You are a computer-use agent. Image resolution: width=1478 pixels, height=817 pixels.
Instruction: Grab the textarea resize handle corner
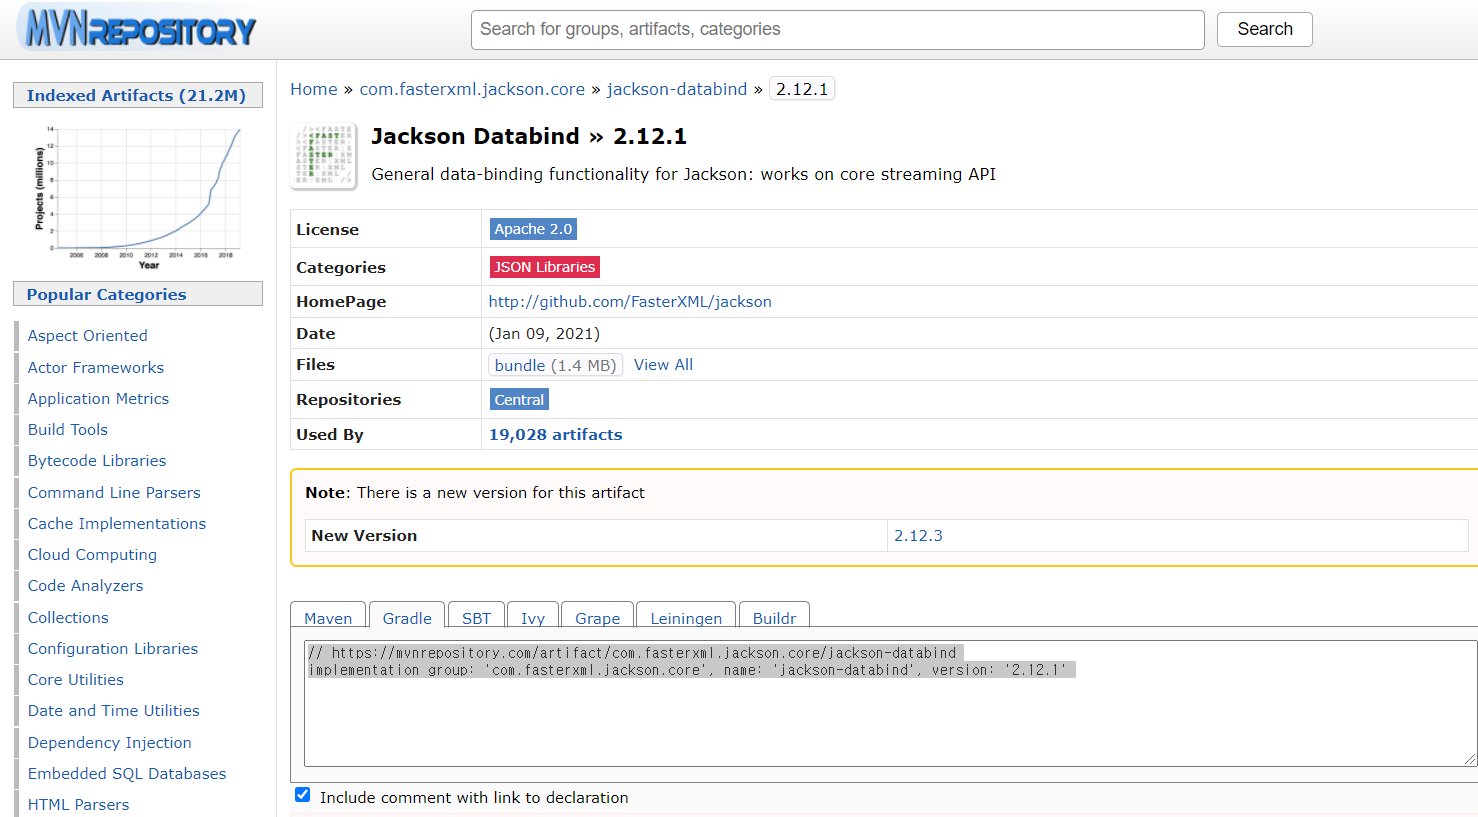1469,760
